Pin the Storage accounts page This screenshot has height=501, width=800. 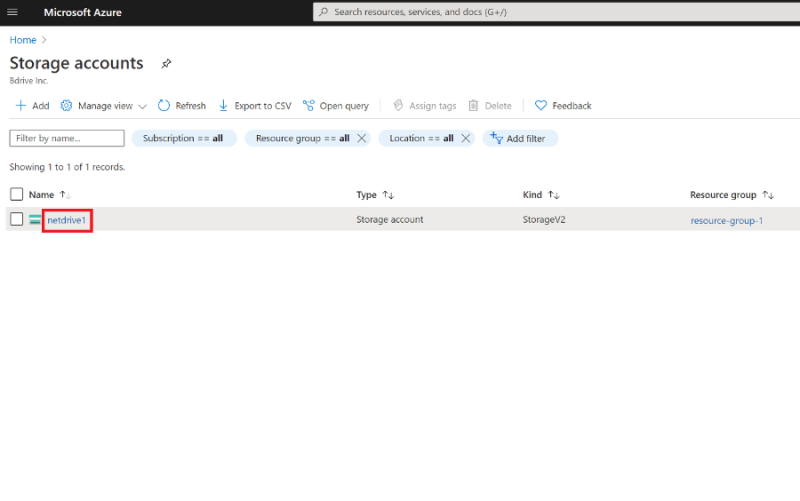(166, 64)
